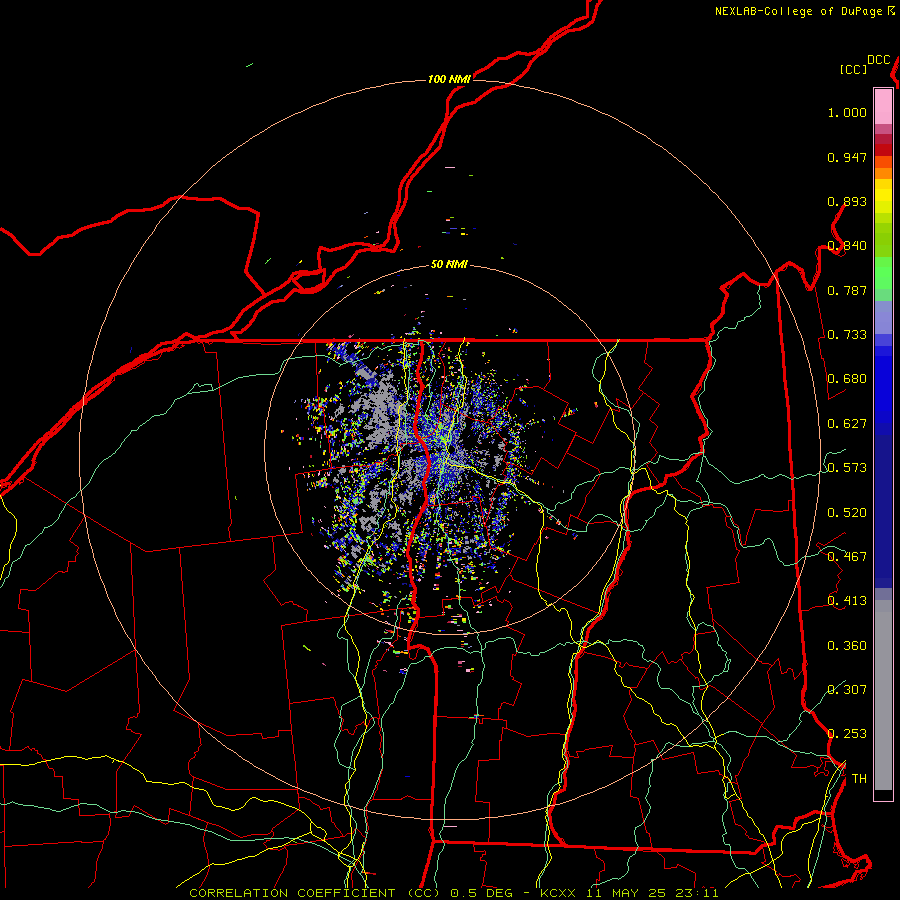Click the 50 NMI range ring label
Image resolution: width=900 pixels, height=900 pixels.
[x=449, y=264]
